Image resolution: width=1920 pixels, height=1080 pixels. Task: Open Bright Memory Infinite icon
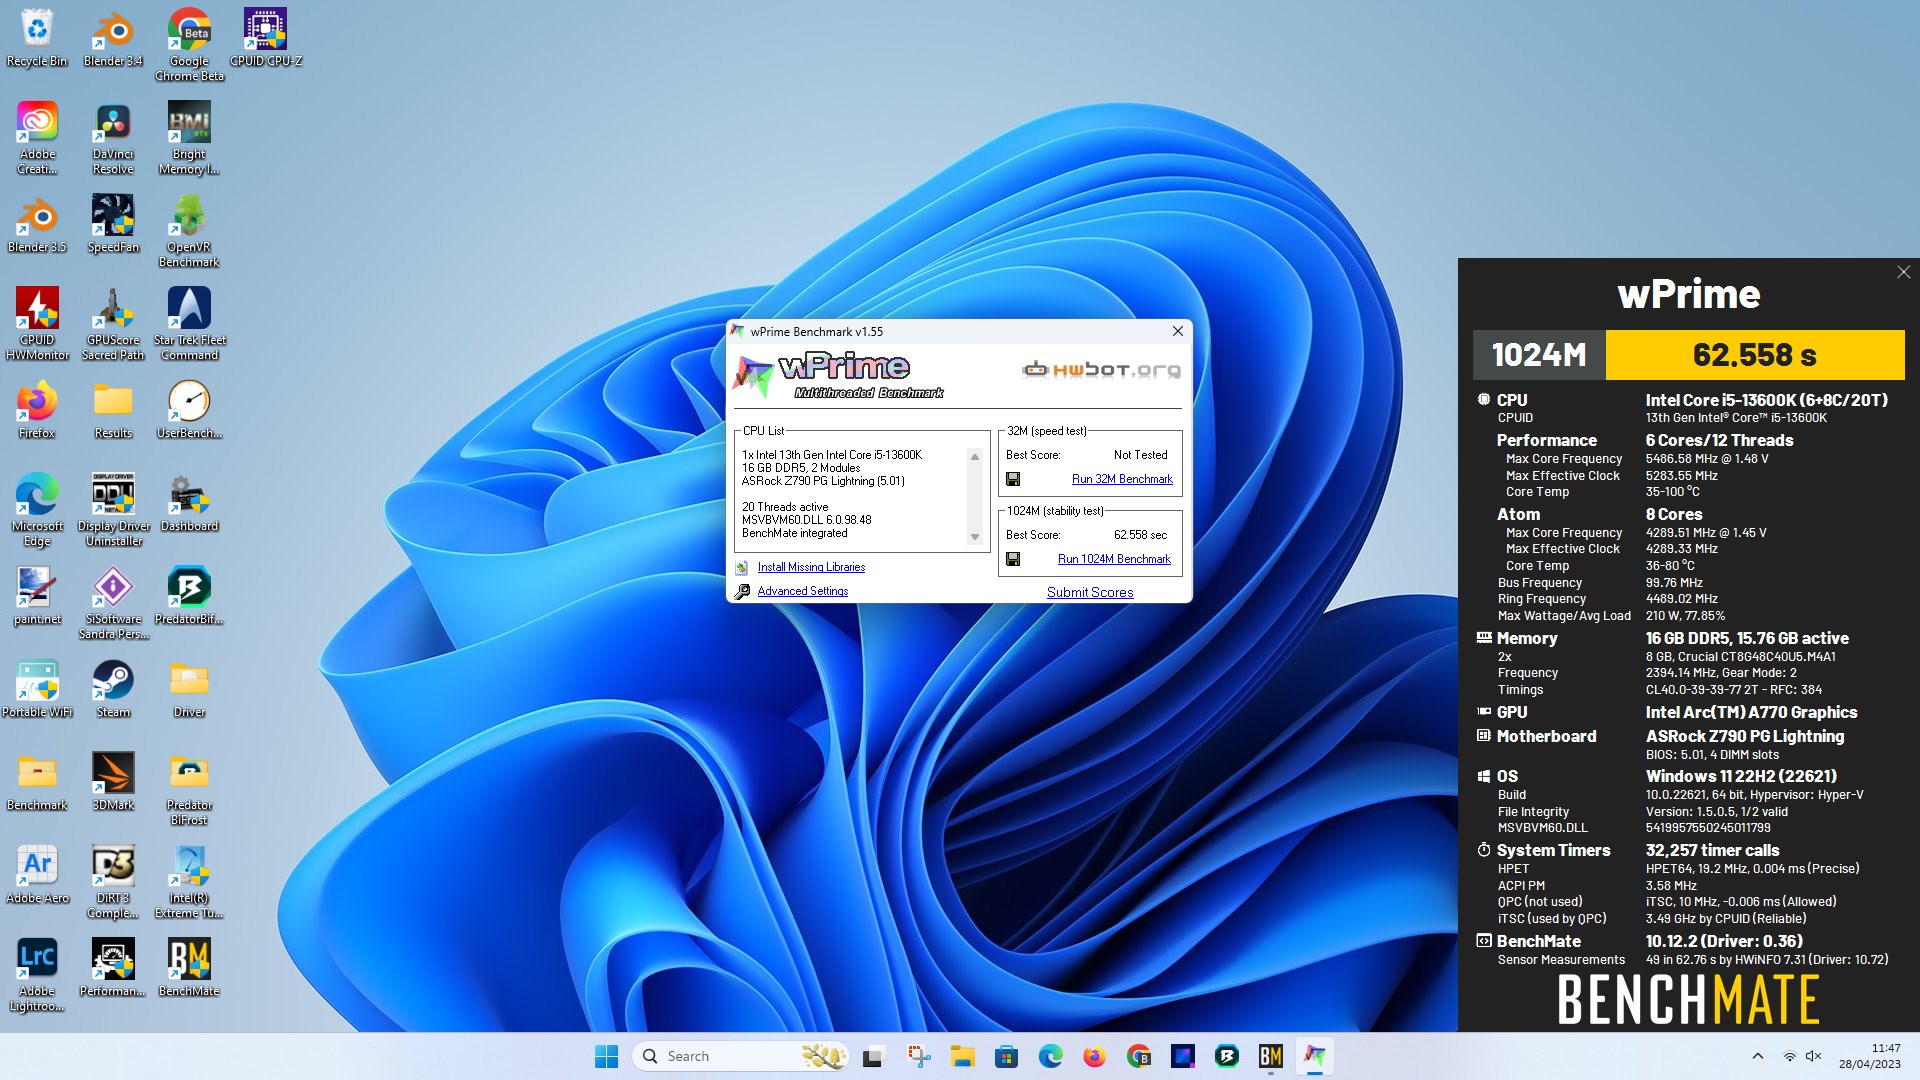click(x=189, y=138)
